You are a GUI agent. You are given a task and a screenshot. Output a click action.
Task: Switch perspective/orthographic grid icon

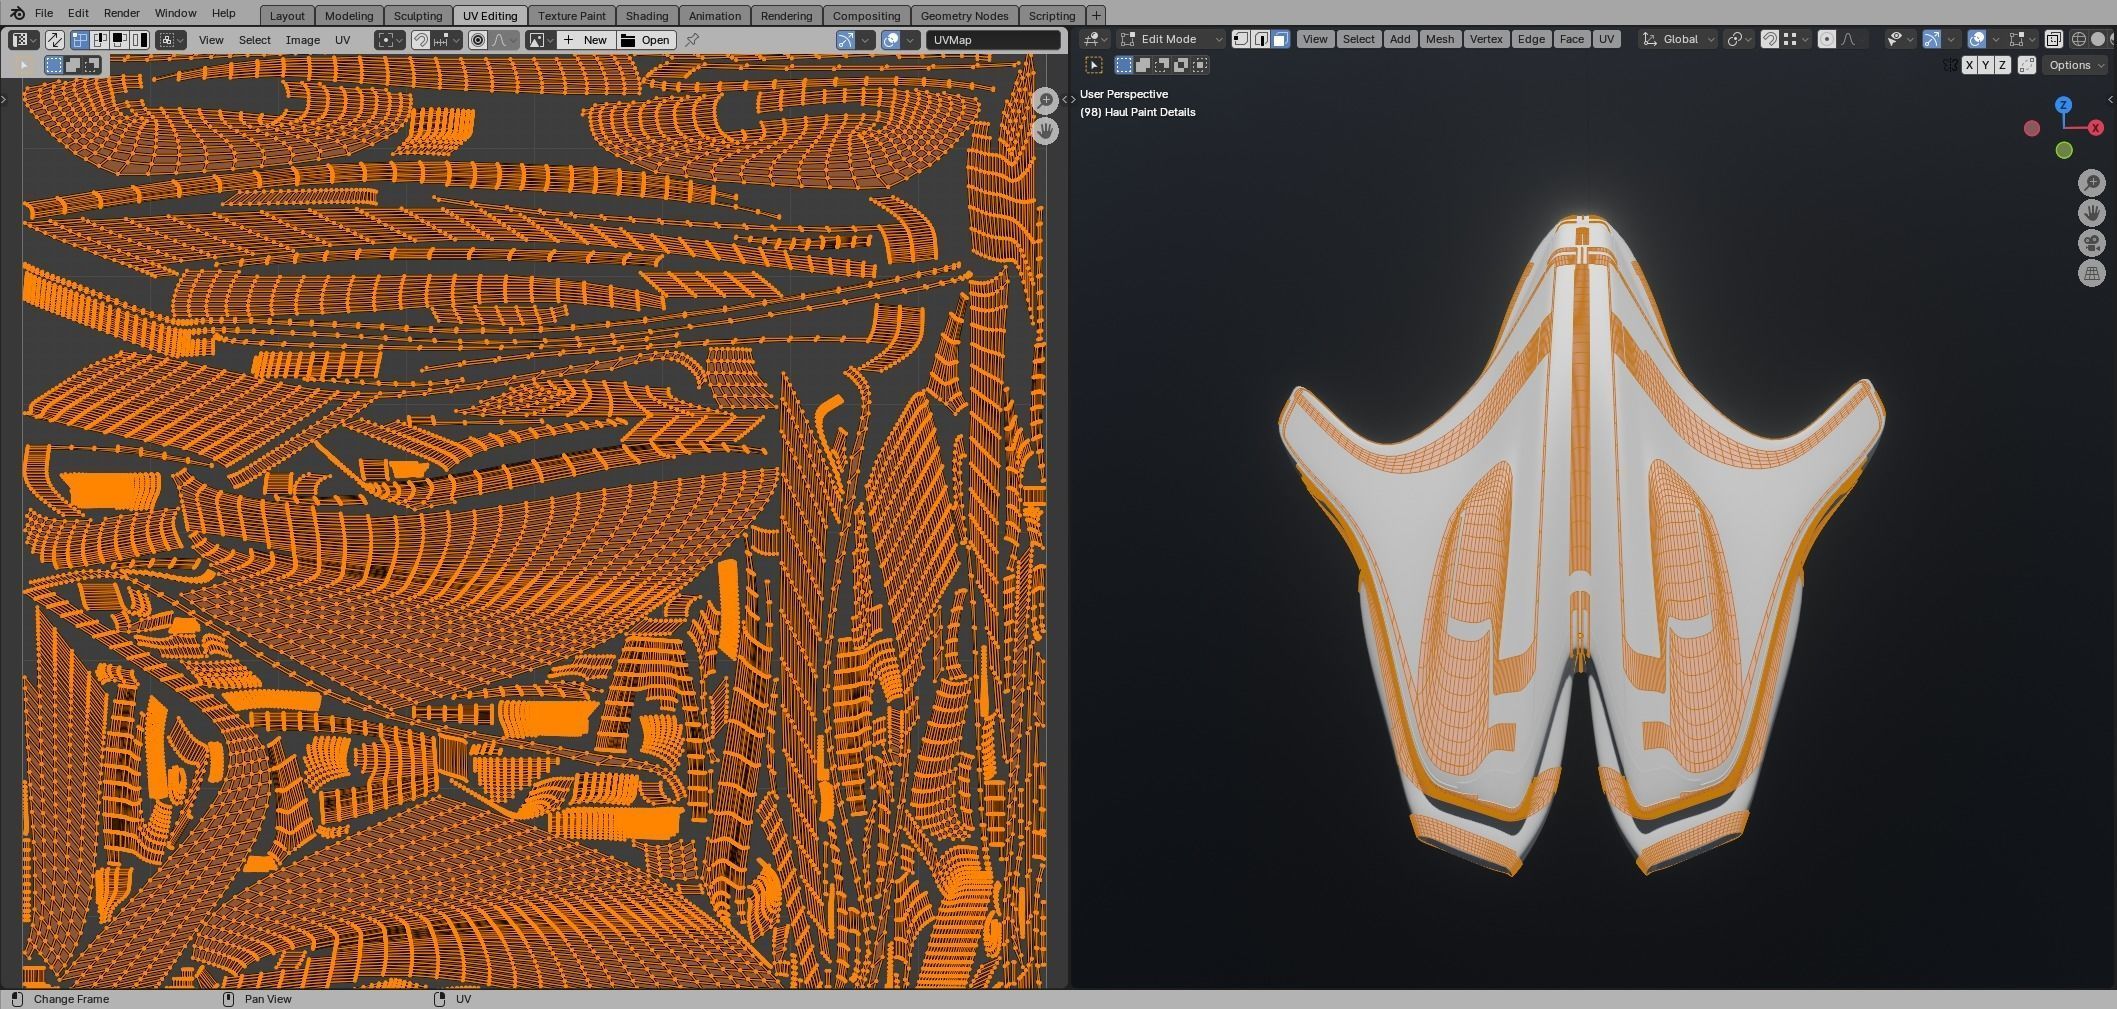coord(2091,273)
